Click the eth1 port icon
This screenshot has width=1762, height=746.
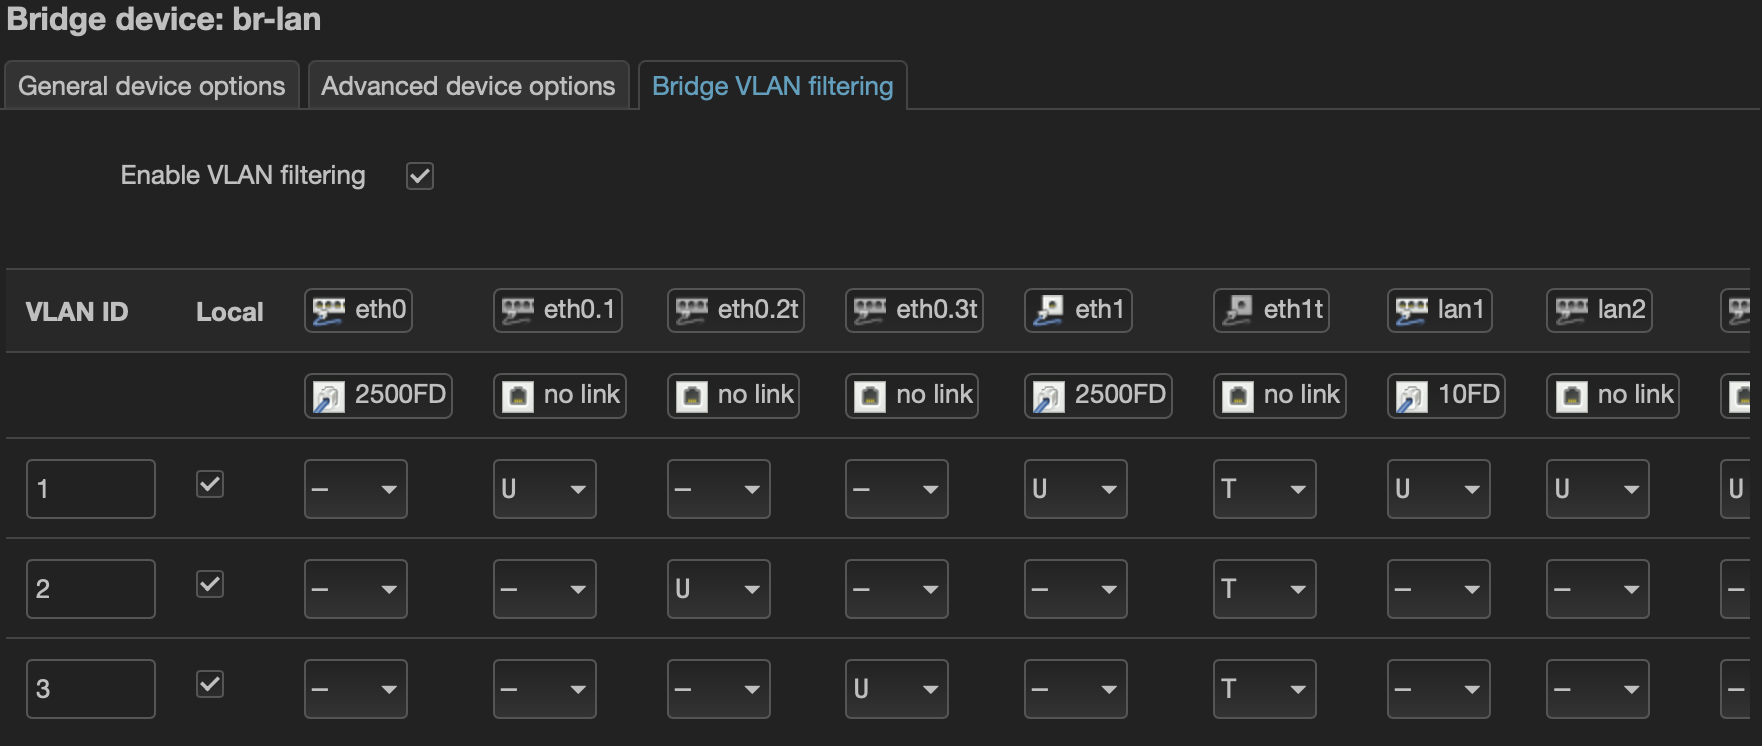click(x=1048, y=310)
